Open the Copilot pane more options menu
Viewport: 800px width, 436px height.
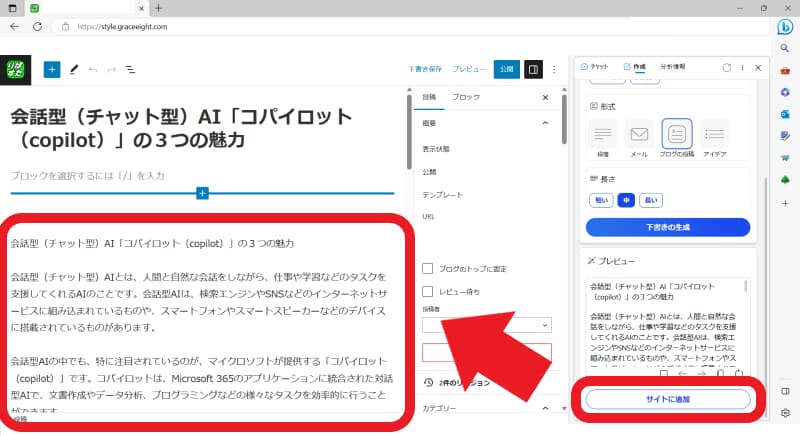[x=742, y=67]
